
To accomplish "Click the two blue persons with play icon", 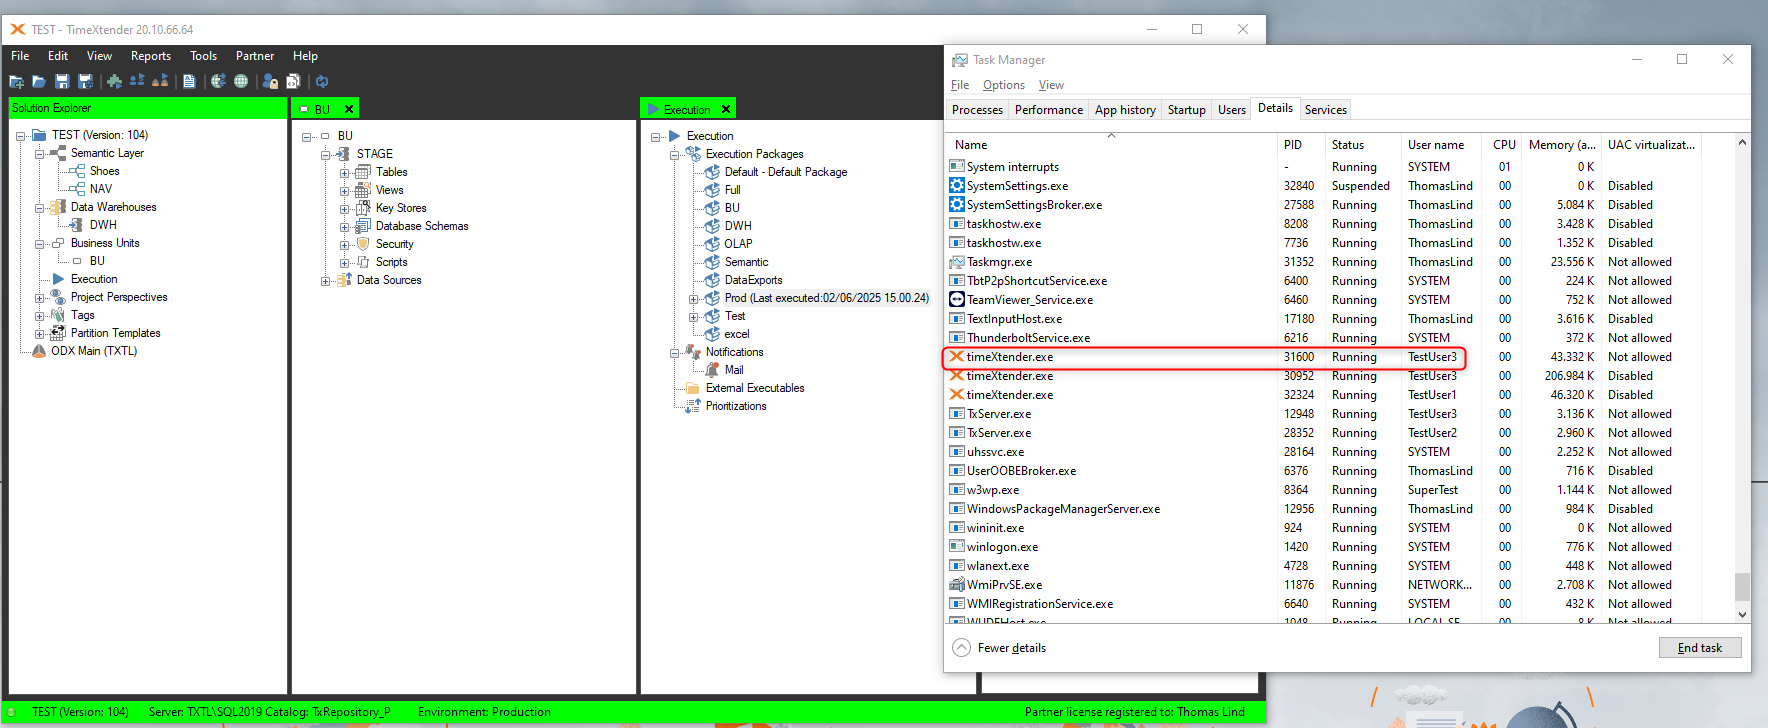I will (x=137, y=81).
